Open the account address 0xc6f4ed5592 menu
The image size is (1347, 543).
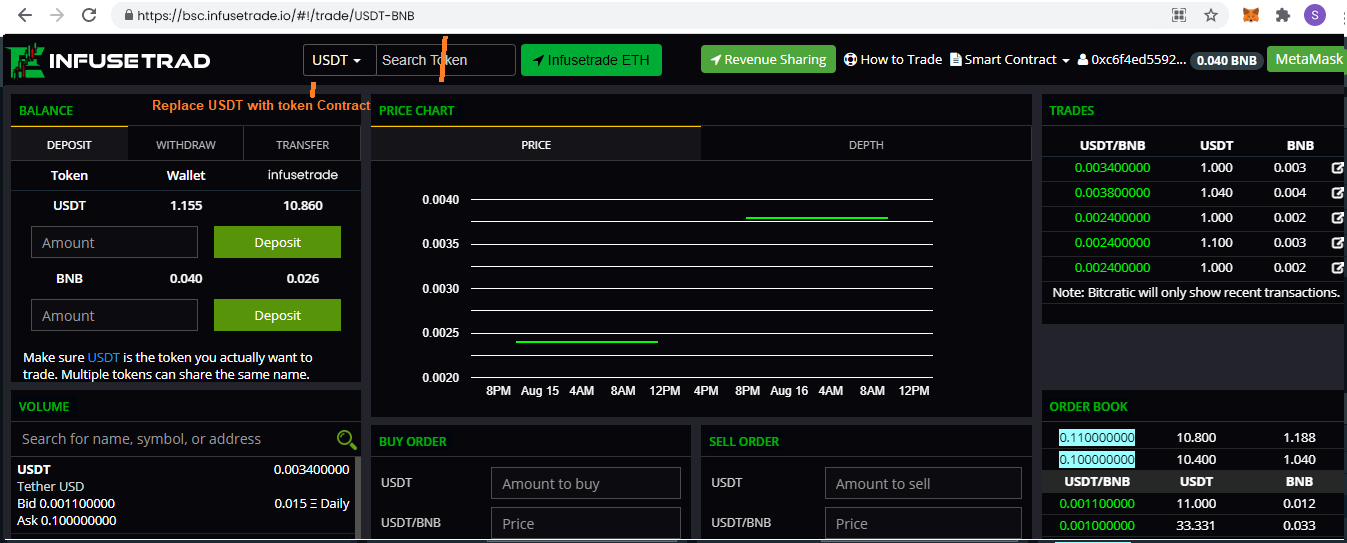(1131, 60)
